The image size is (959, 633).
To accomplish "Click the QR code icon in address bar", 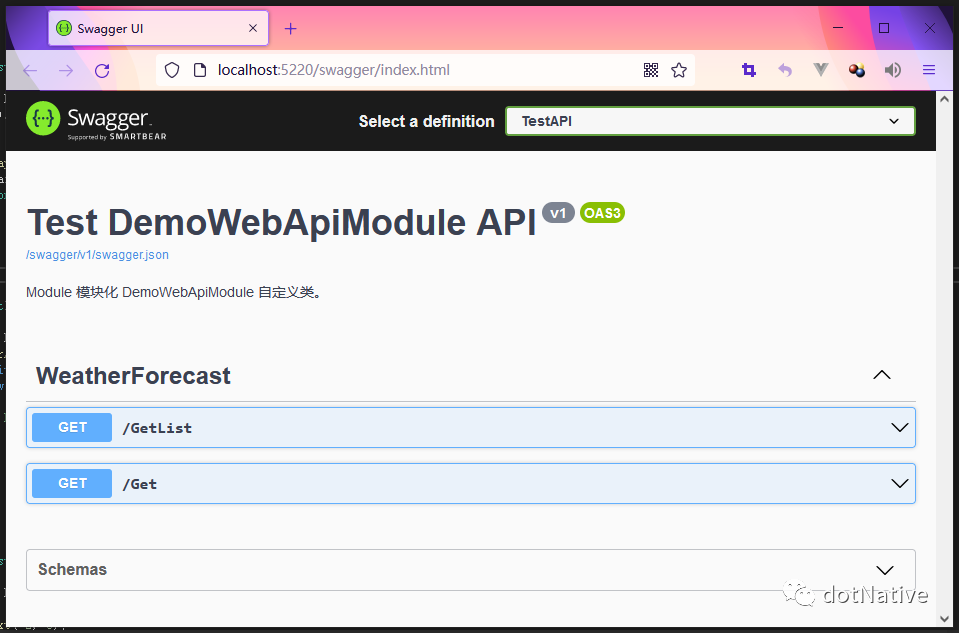I will [x=651, y=70].
